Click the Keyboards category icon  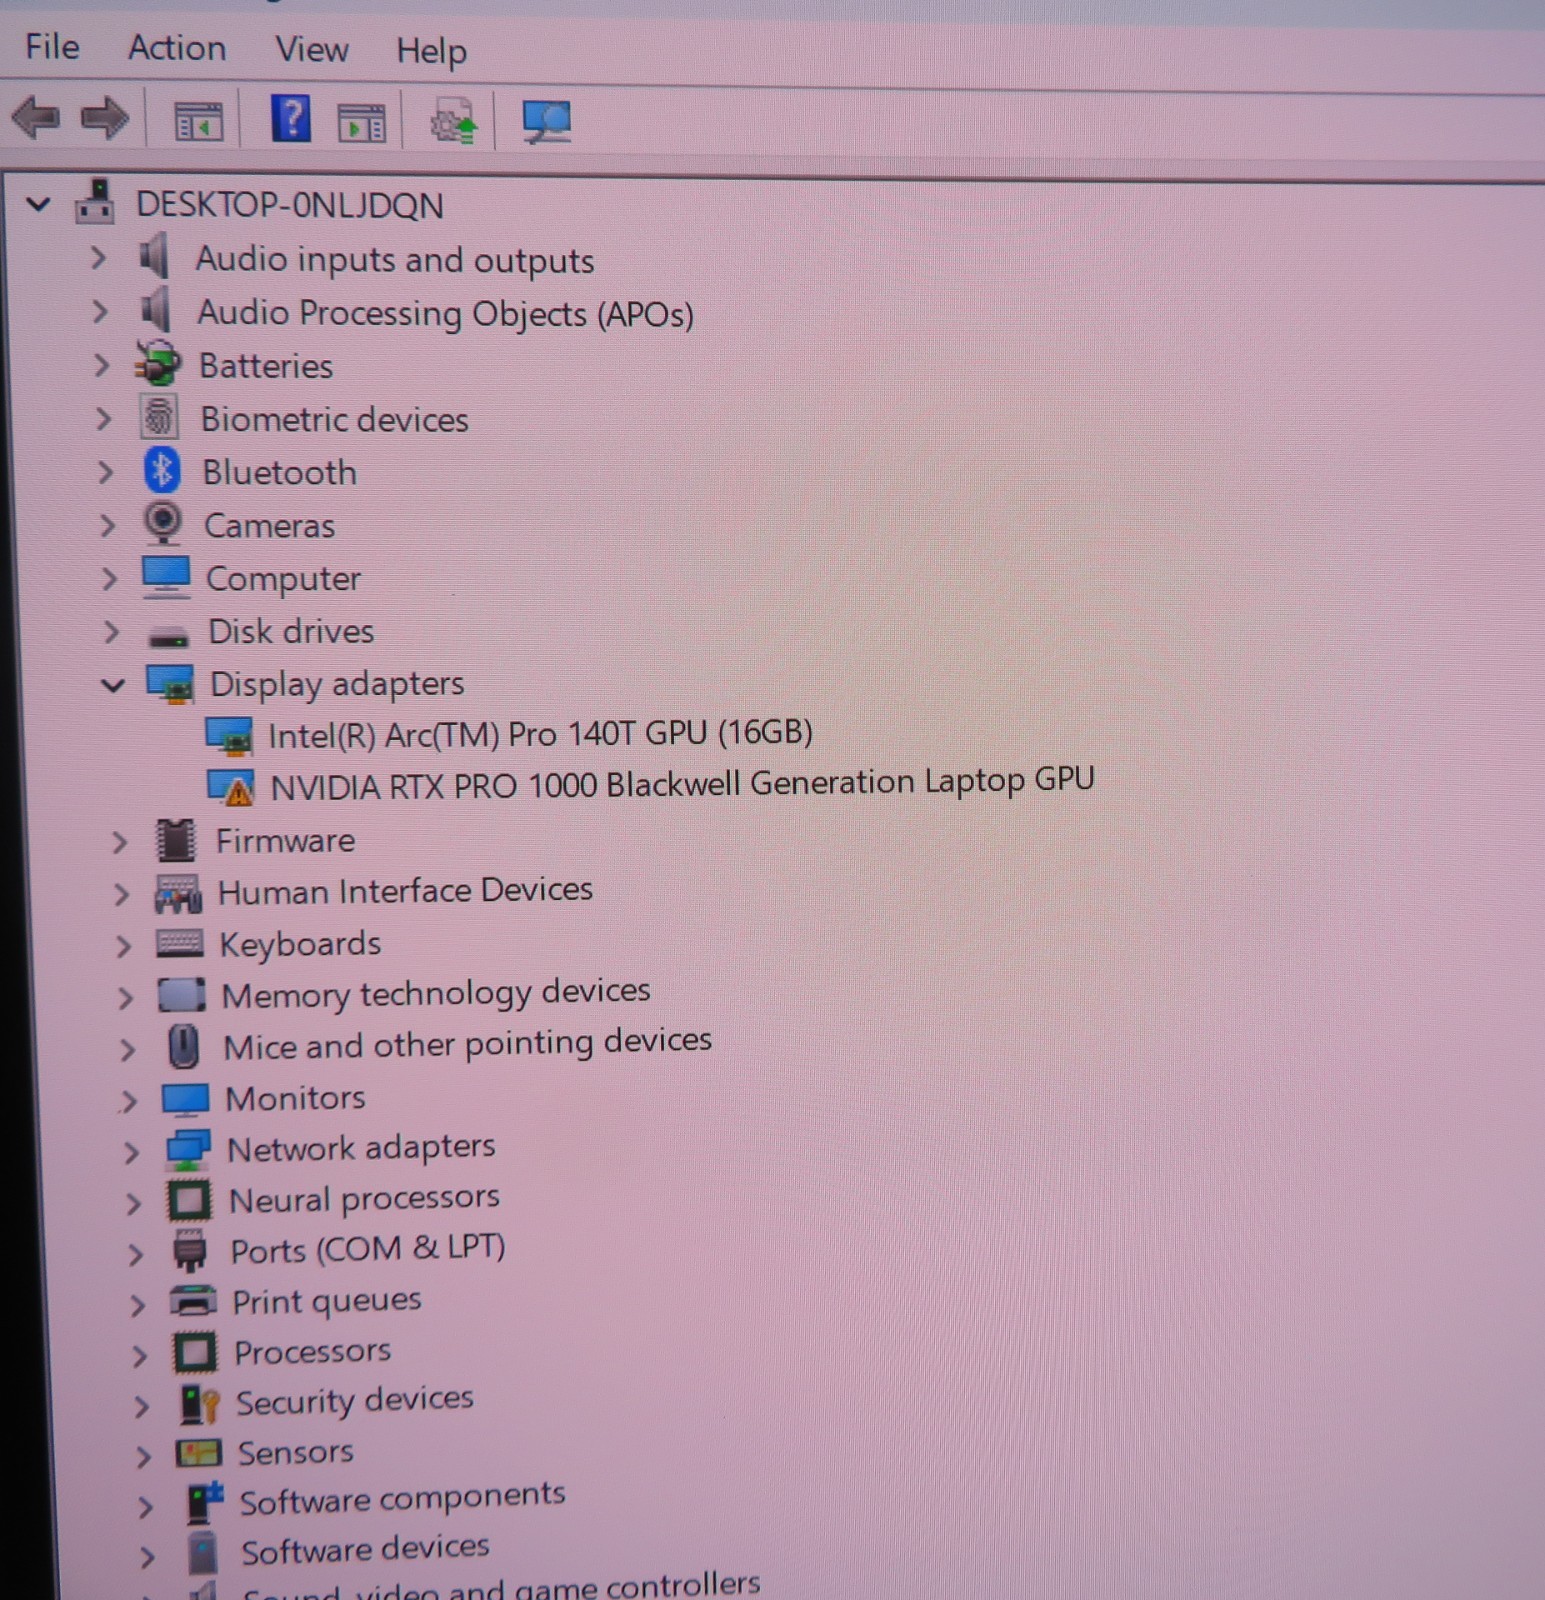tap(180, 943)
